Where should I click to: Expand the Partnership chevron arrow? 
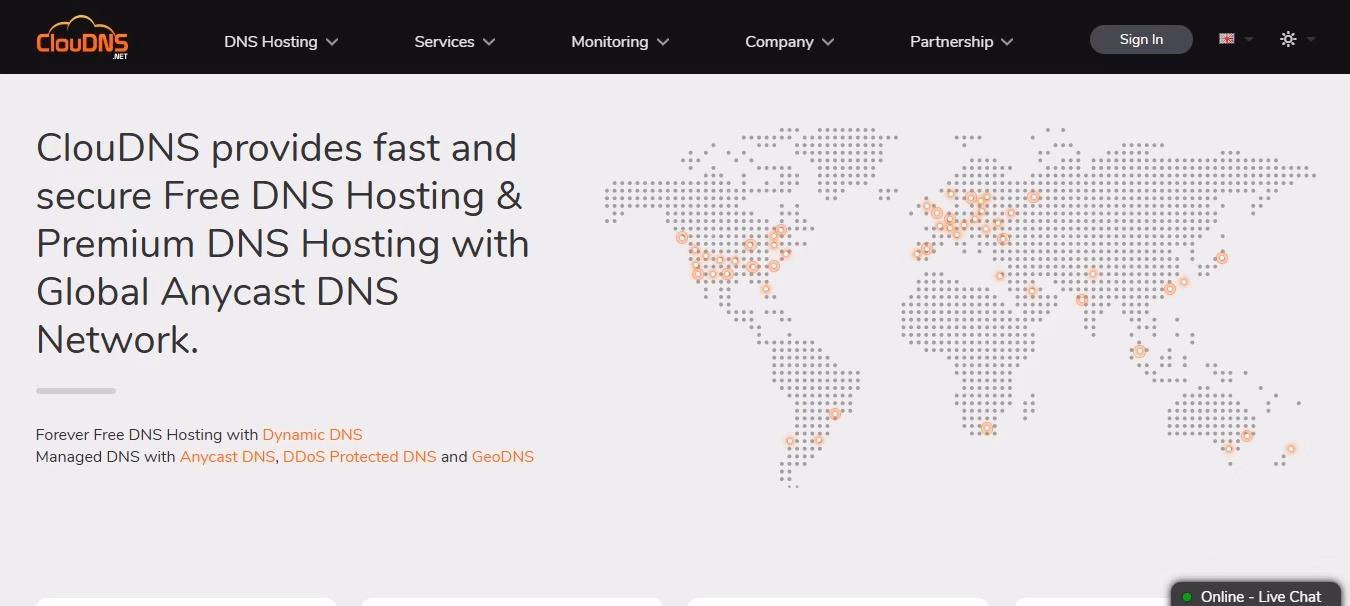coord(1007,42)
